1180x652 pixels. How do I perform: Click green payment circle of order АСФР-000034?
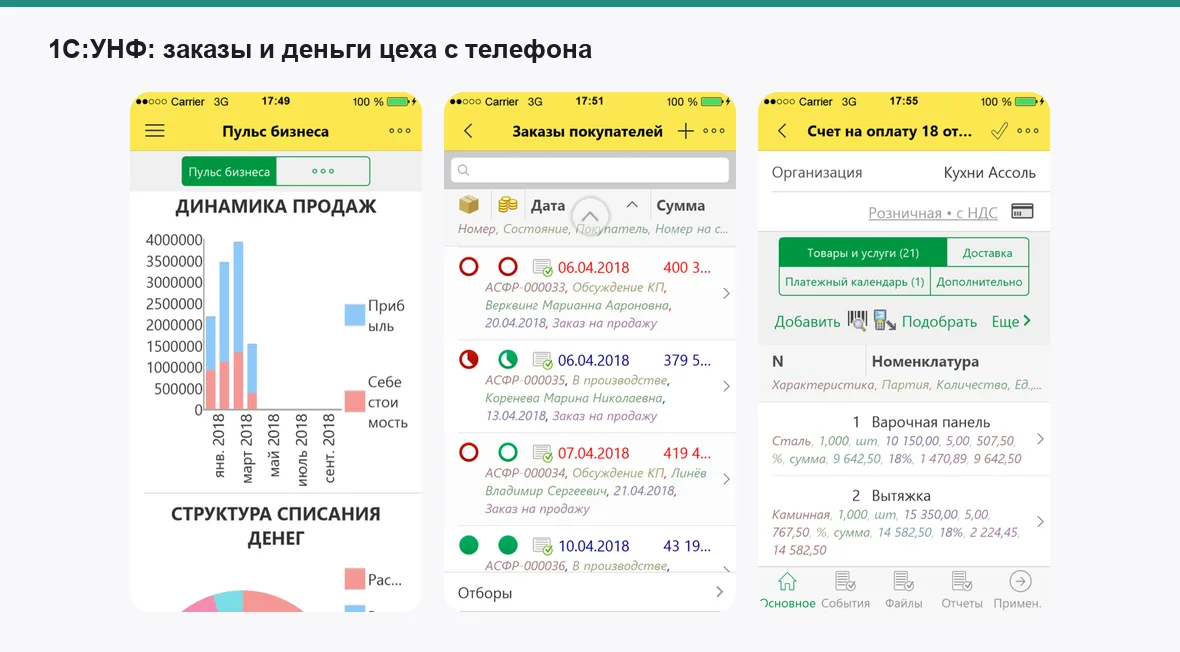pos(508,452)
